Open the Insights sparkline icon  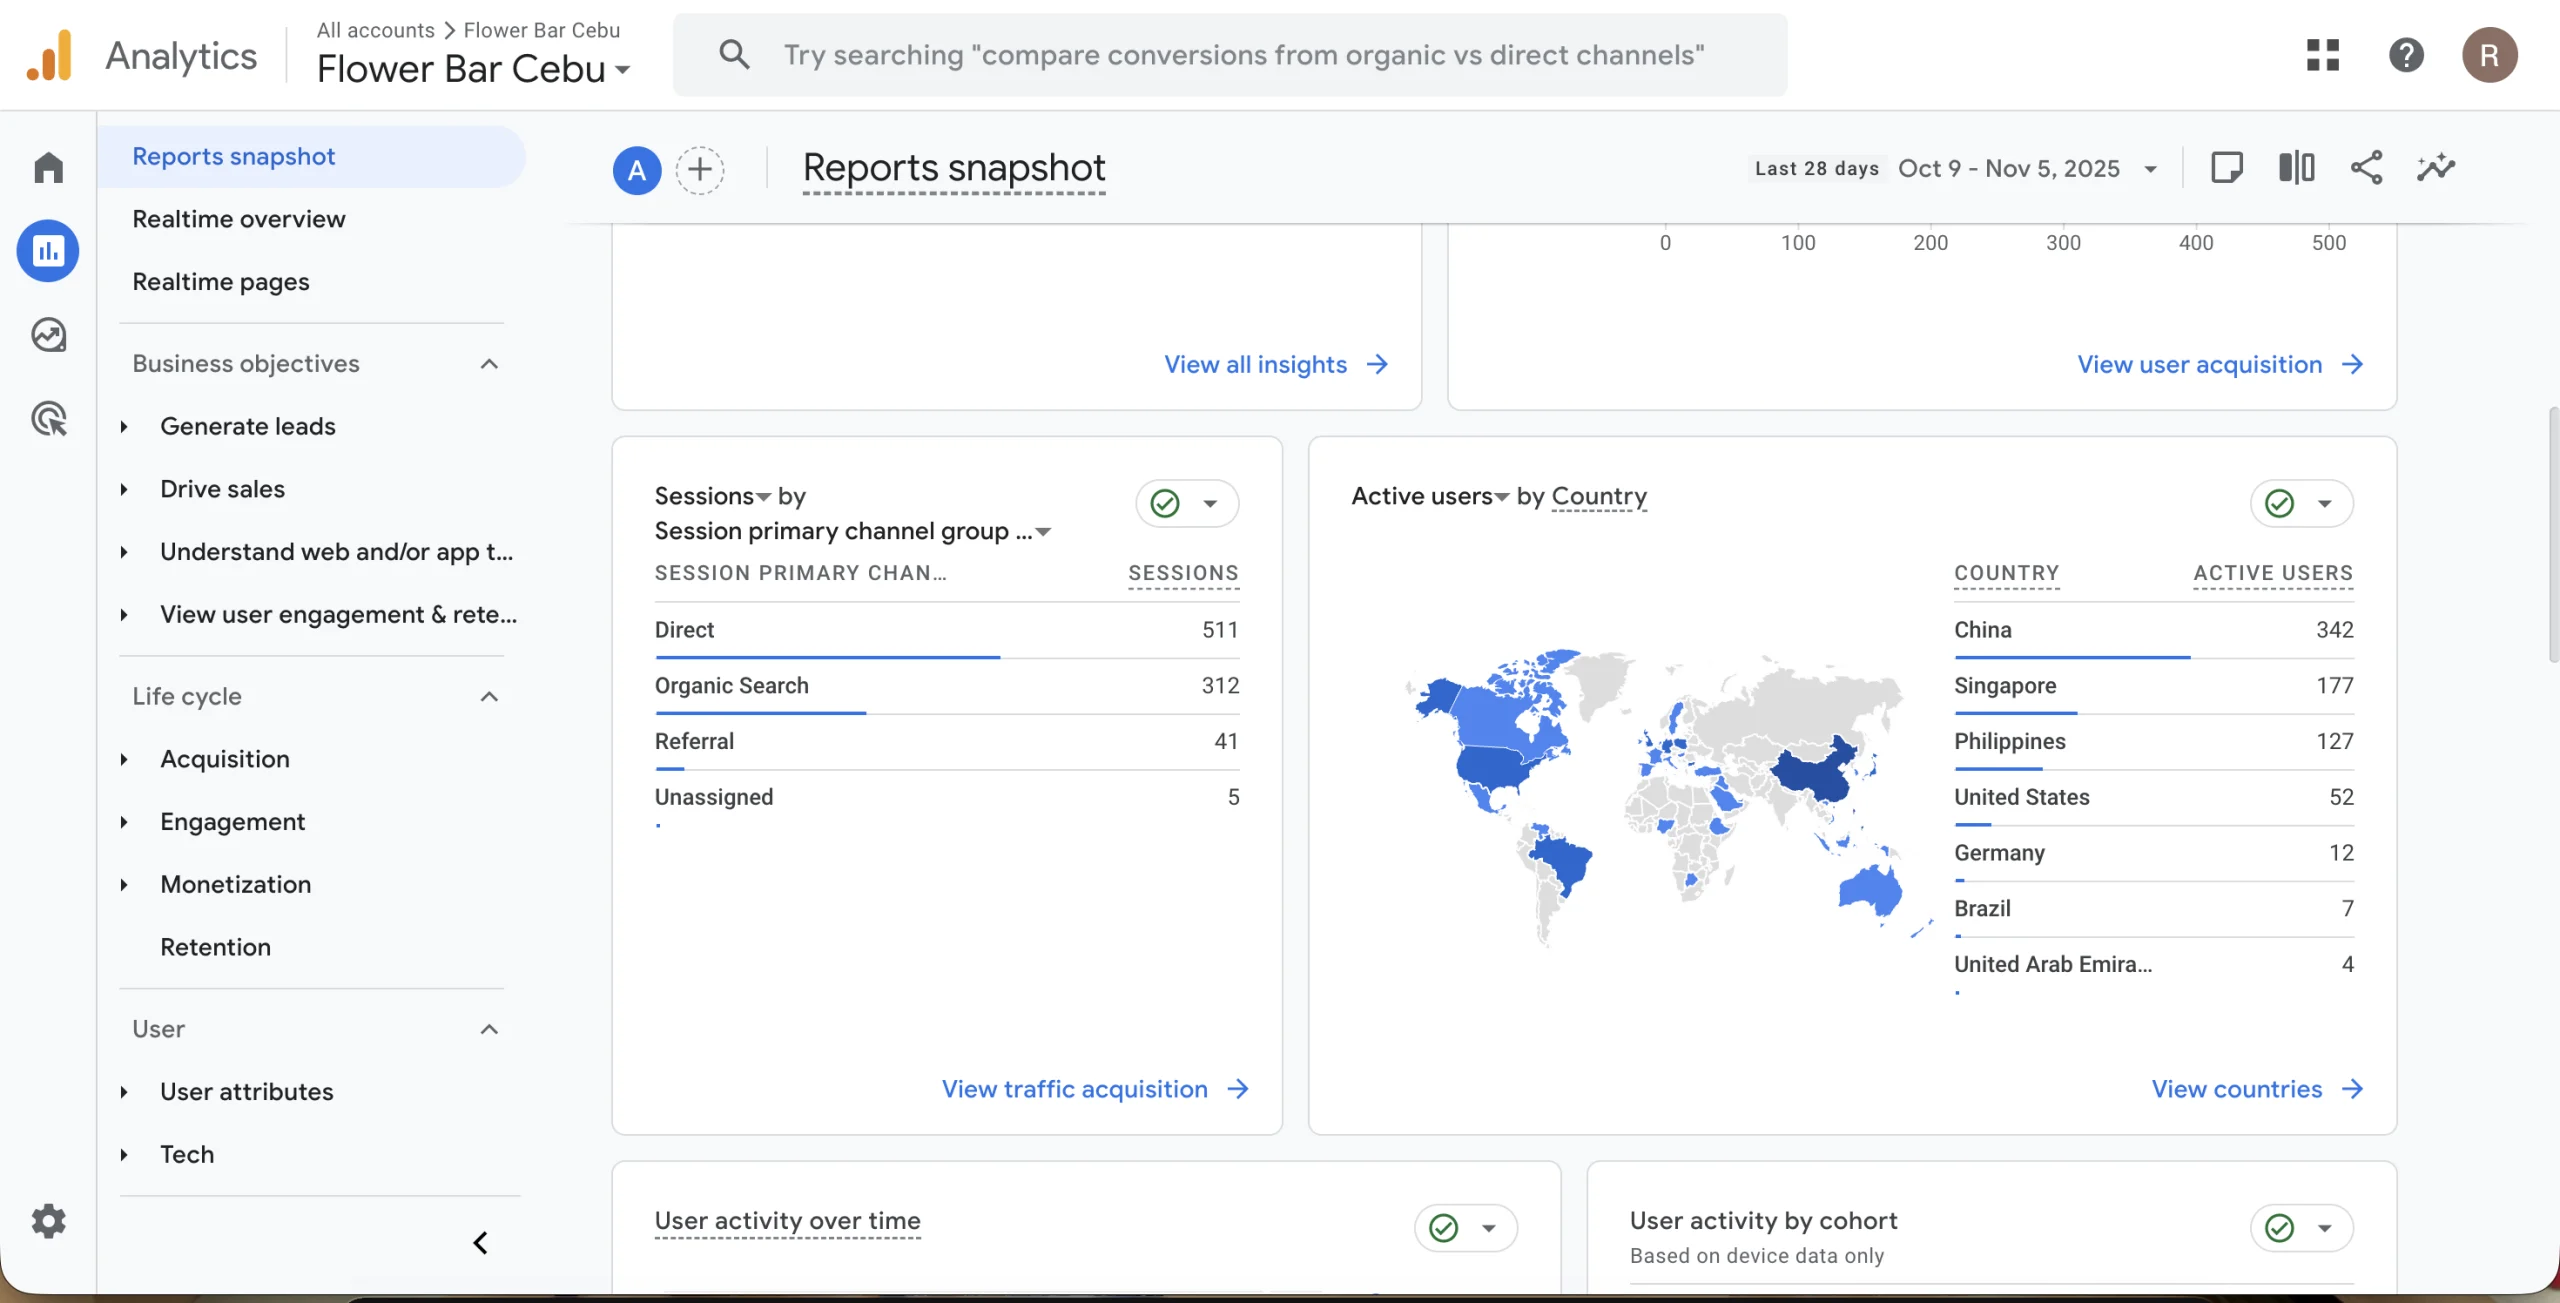[x=2436, y=168]
